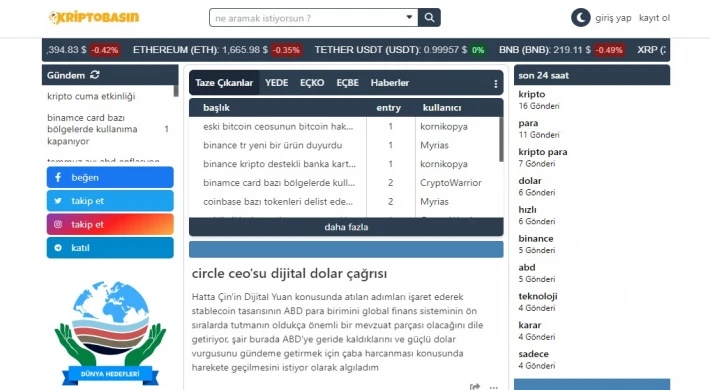This screenshot has width=710, height=390.
Task: Click the entry column header
Action: point(389,108)
